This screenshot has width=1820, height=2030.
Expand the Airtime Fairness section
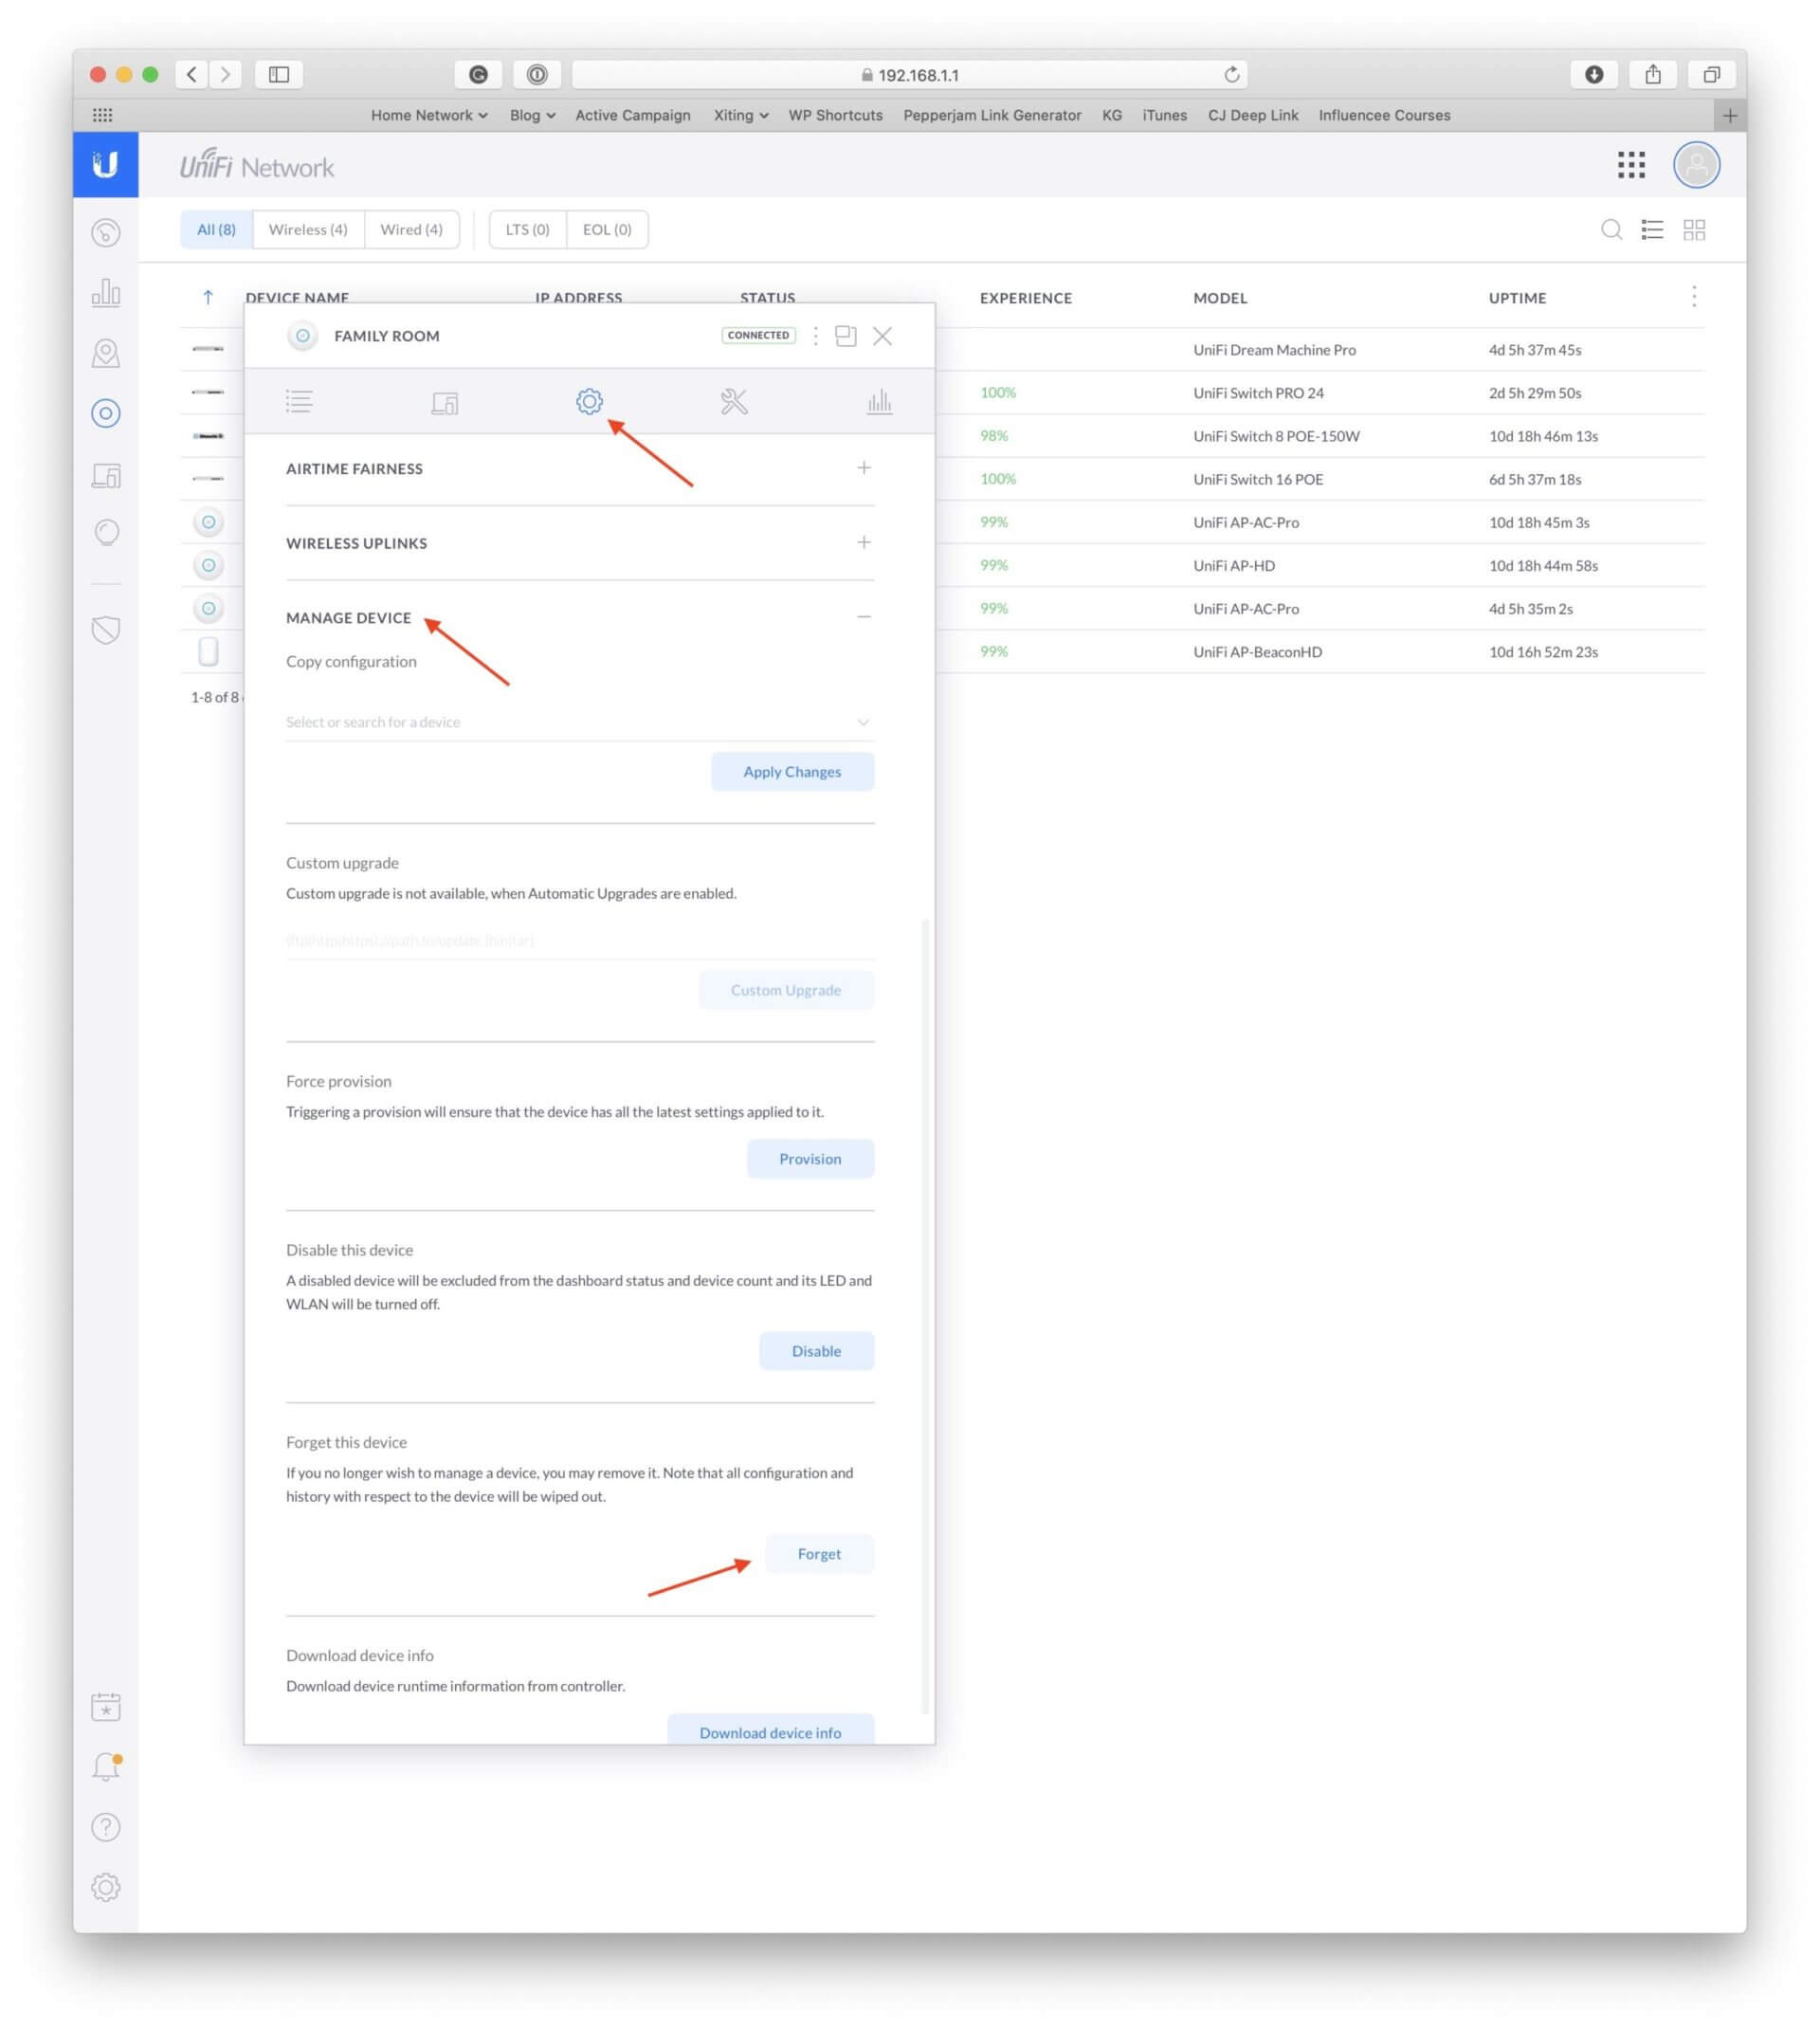pyautogui.click(x=864, y=468)
